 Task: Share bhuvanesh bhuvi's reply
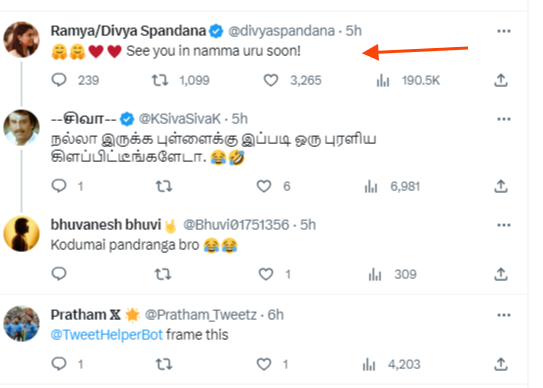point(501,274)
